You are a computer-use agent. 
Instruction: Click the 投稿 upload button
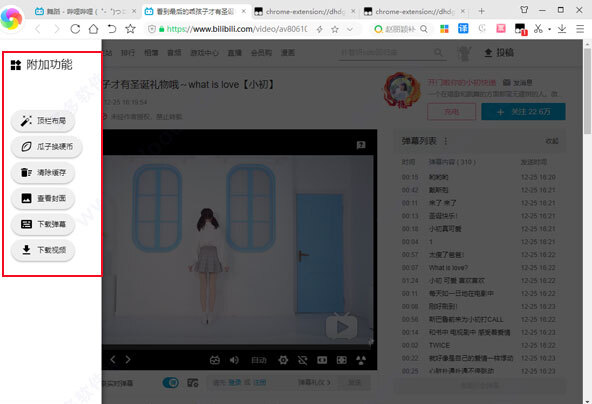499,53
